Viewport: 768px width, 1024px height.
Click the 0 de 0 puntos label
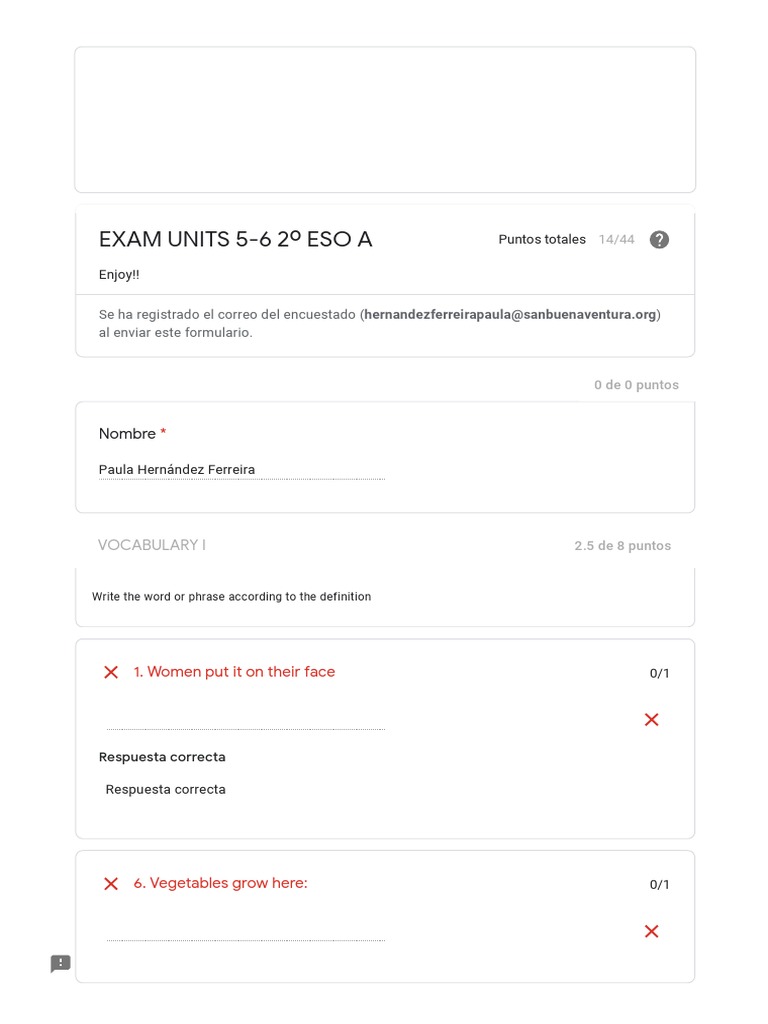coord(636,385)
